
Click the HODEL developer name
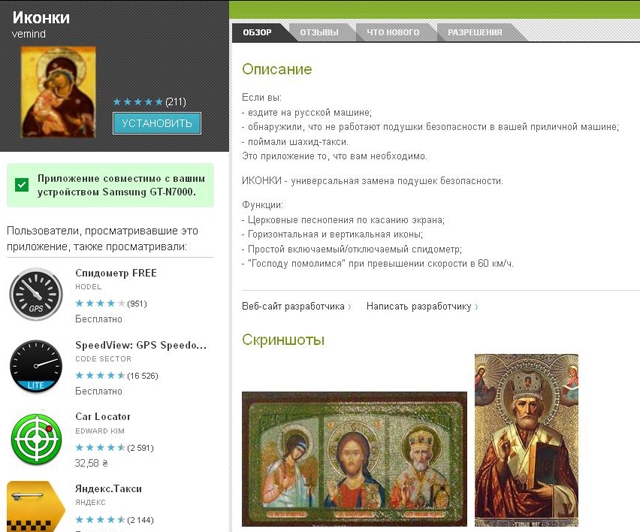click(88, 287)
